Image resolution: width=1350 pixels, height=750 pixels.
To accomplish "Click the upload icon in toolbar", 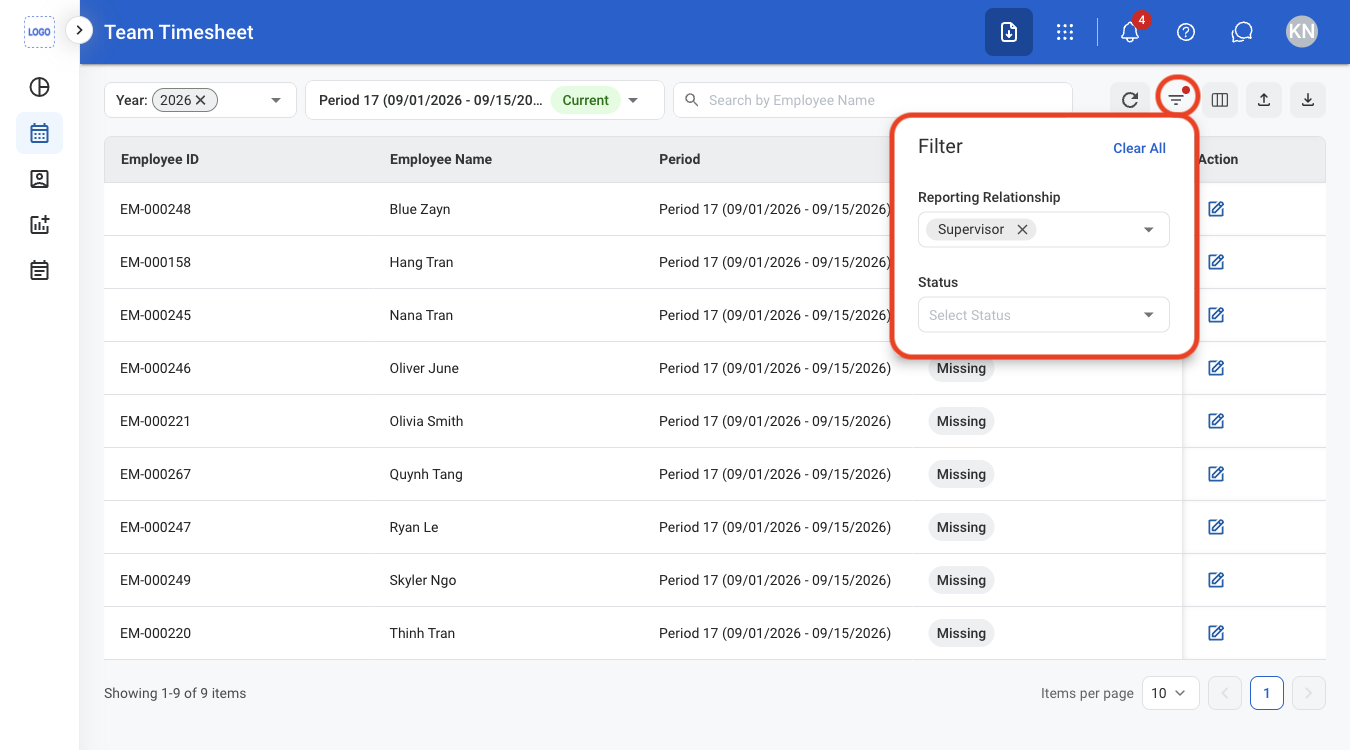I will click(x=1264, y=100).
